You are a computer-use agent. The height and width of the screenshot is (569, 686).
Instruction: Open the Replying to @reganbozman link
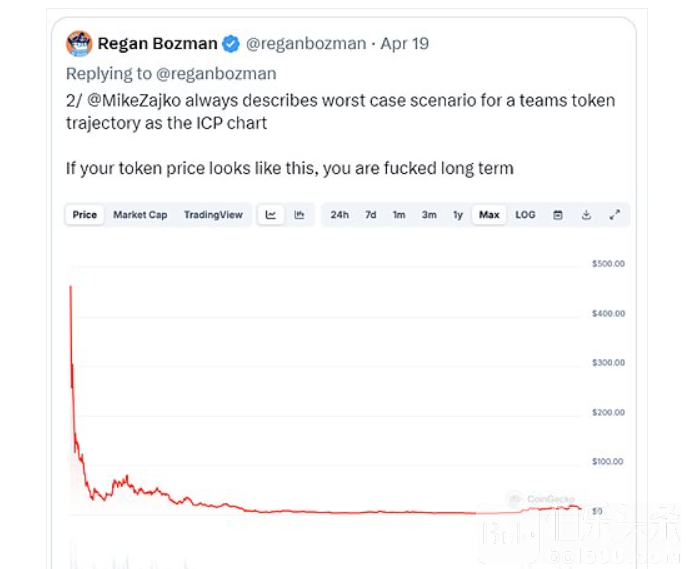[171, 73]
